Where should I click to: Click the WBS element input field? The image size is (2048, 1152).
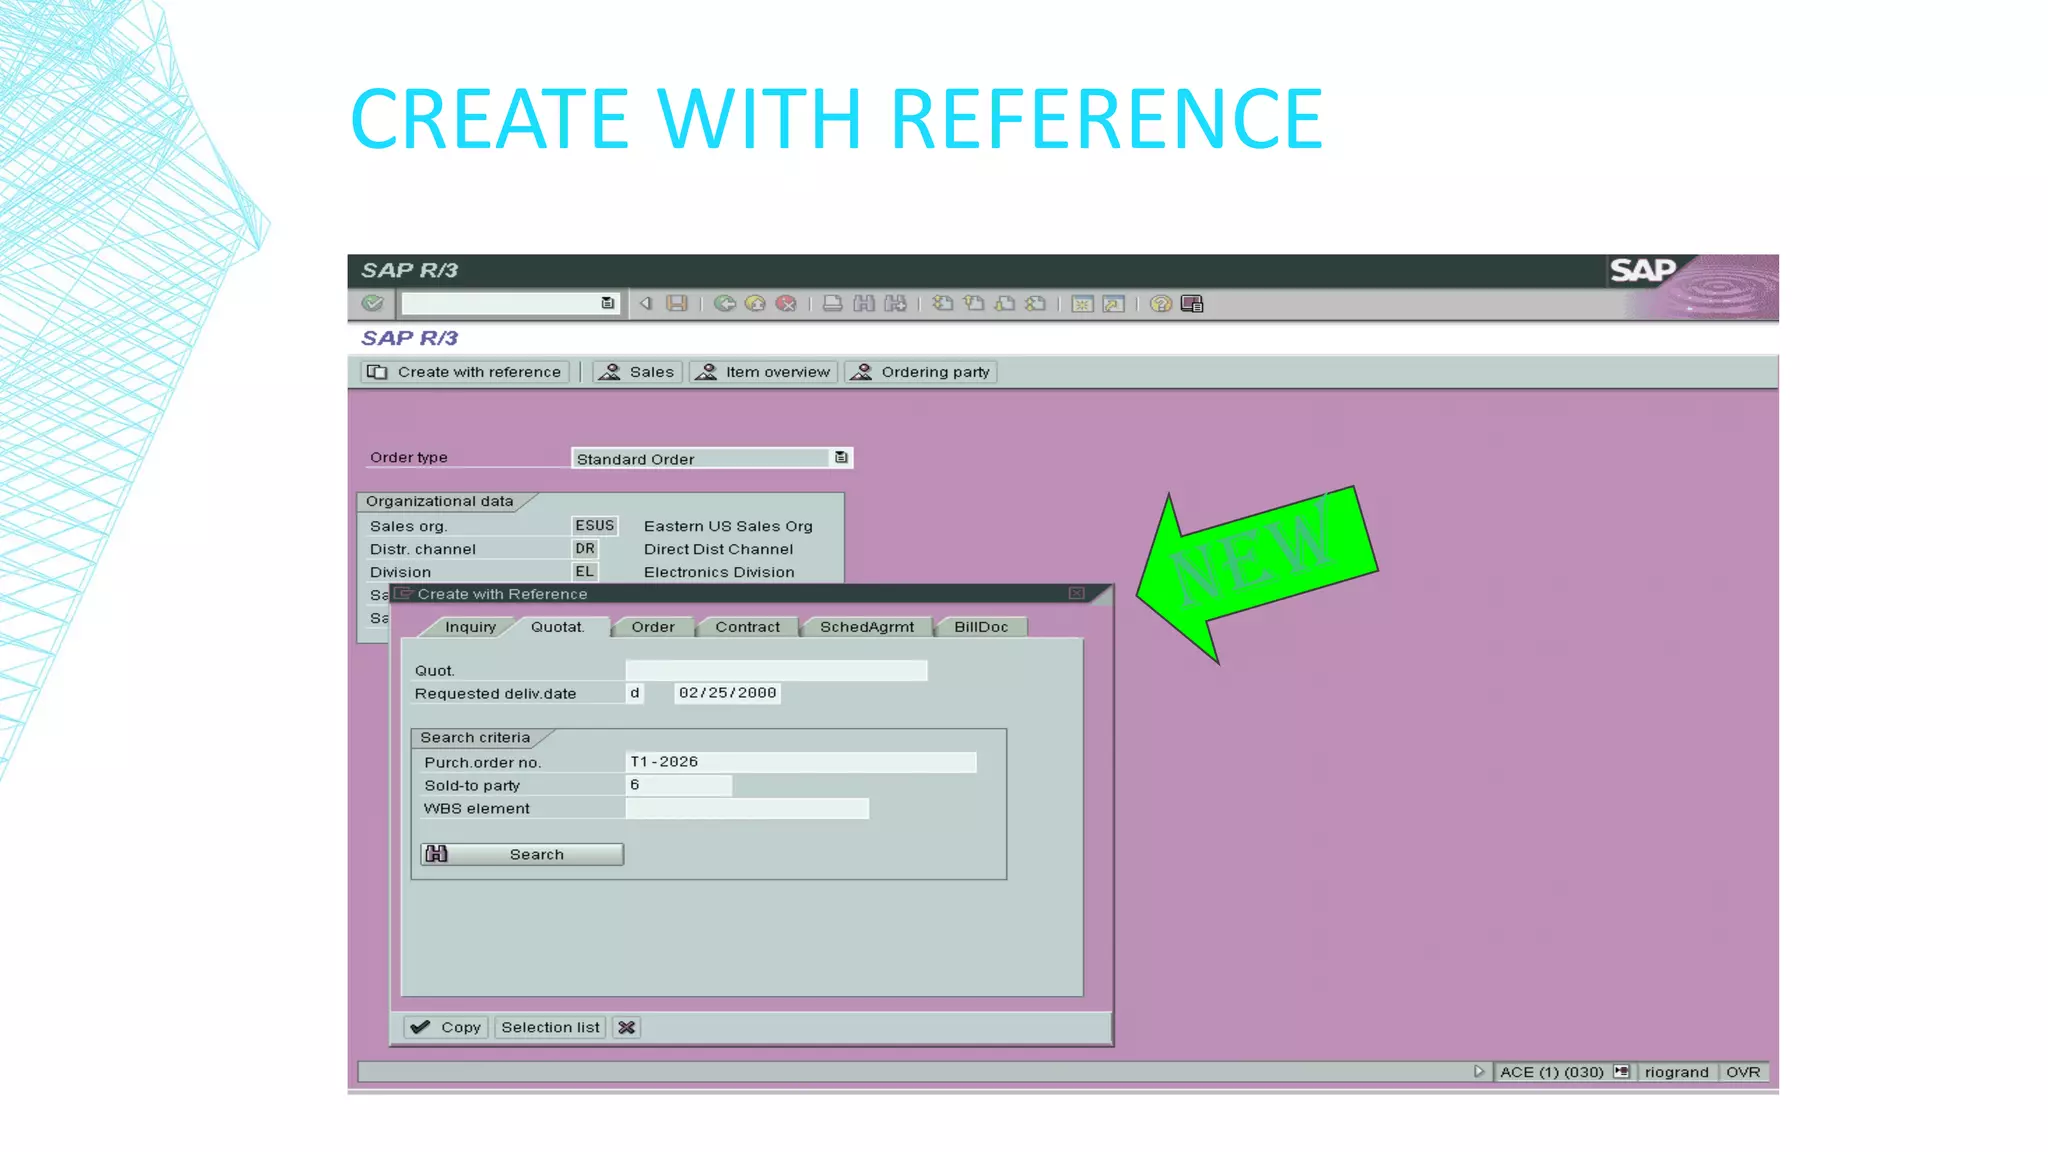click(747, 808)
